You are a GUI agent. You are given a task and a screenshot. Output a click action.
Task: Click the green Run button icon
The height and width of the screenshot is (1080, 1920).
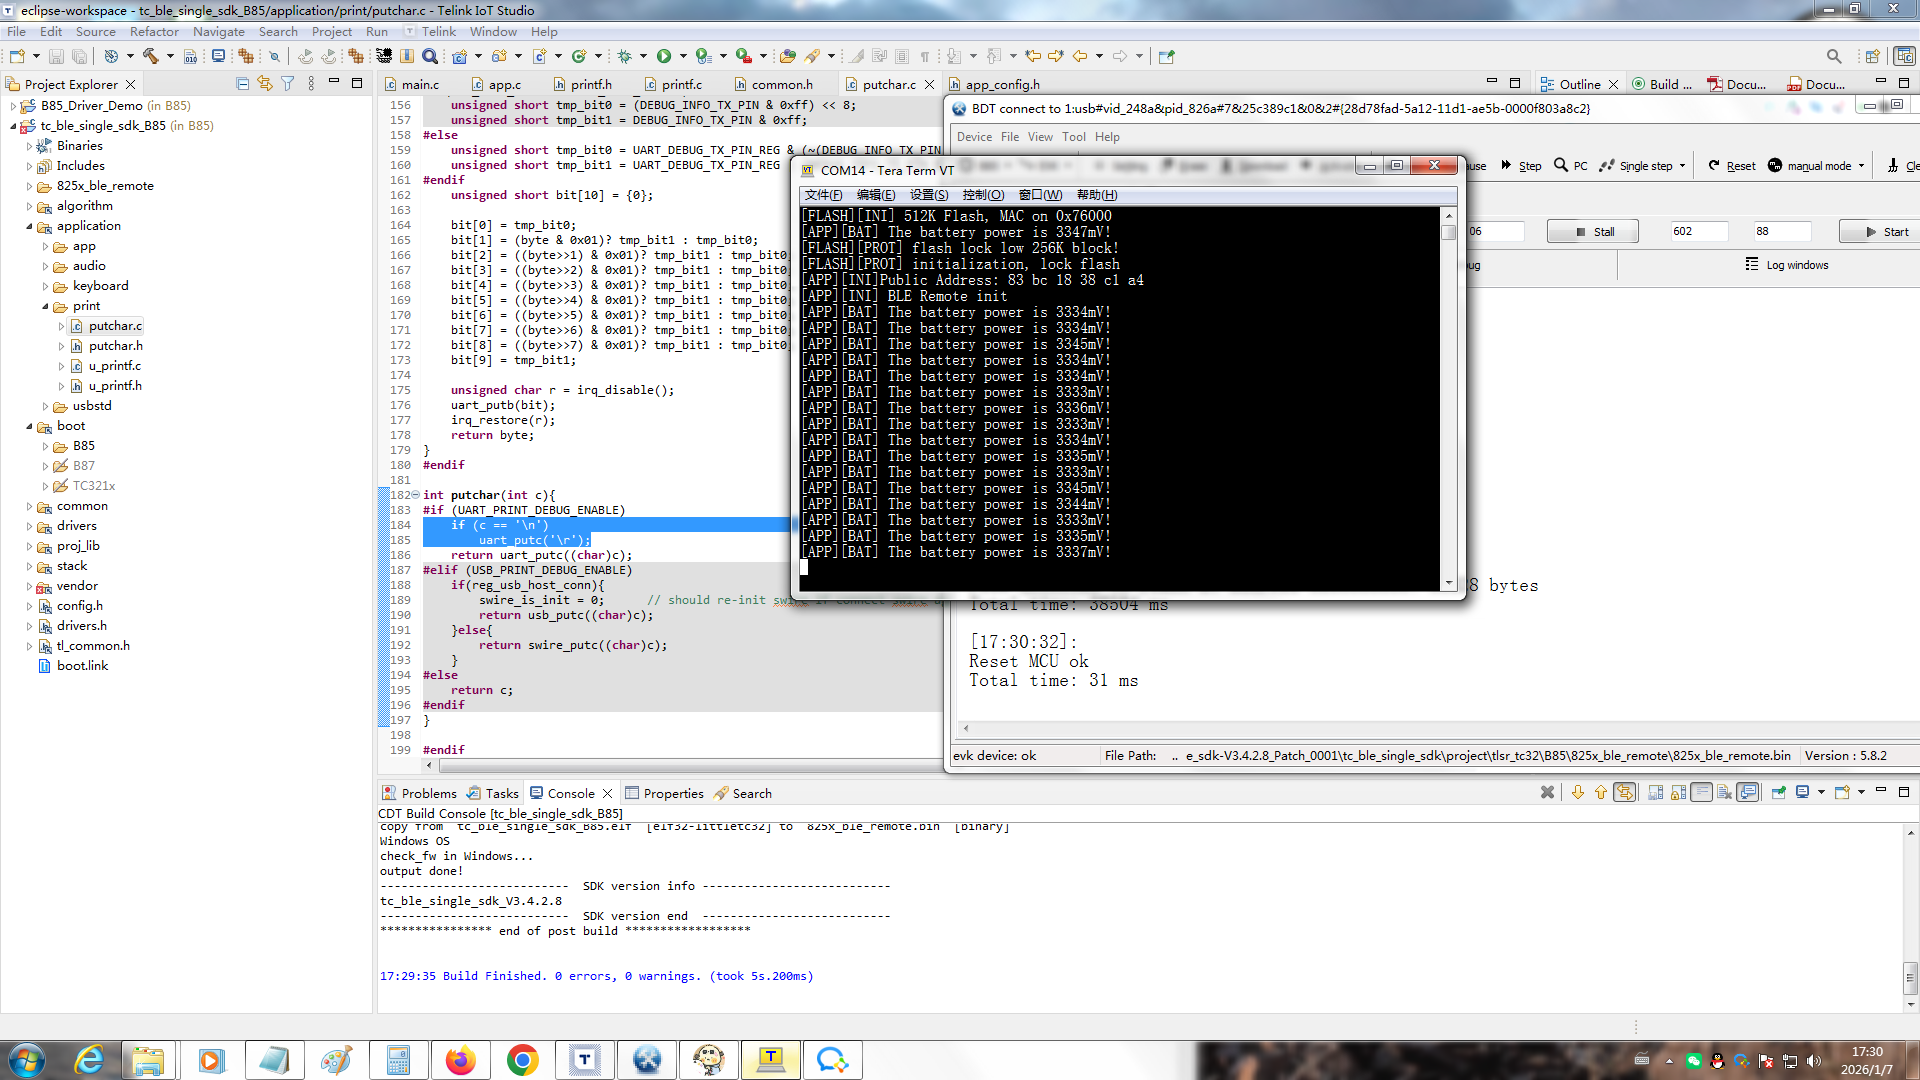point(664,56)
